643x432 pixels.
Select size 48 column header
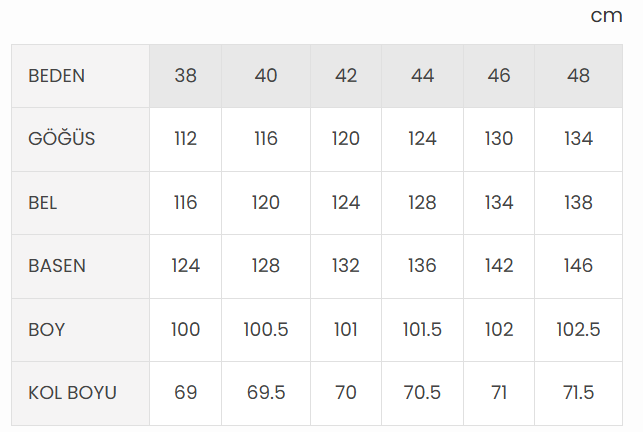(x=578, y=76)
